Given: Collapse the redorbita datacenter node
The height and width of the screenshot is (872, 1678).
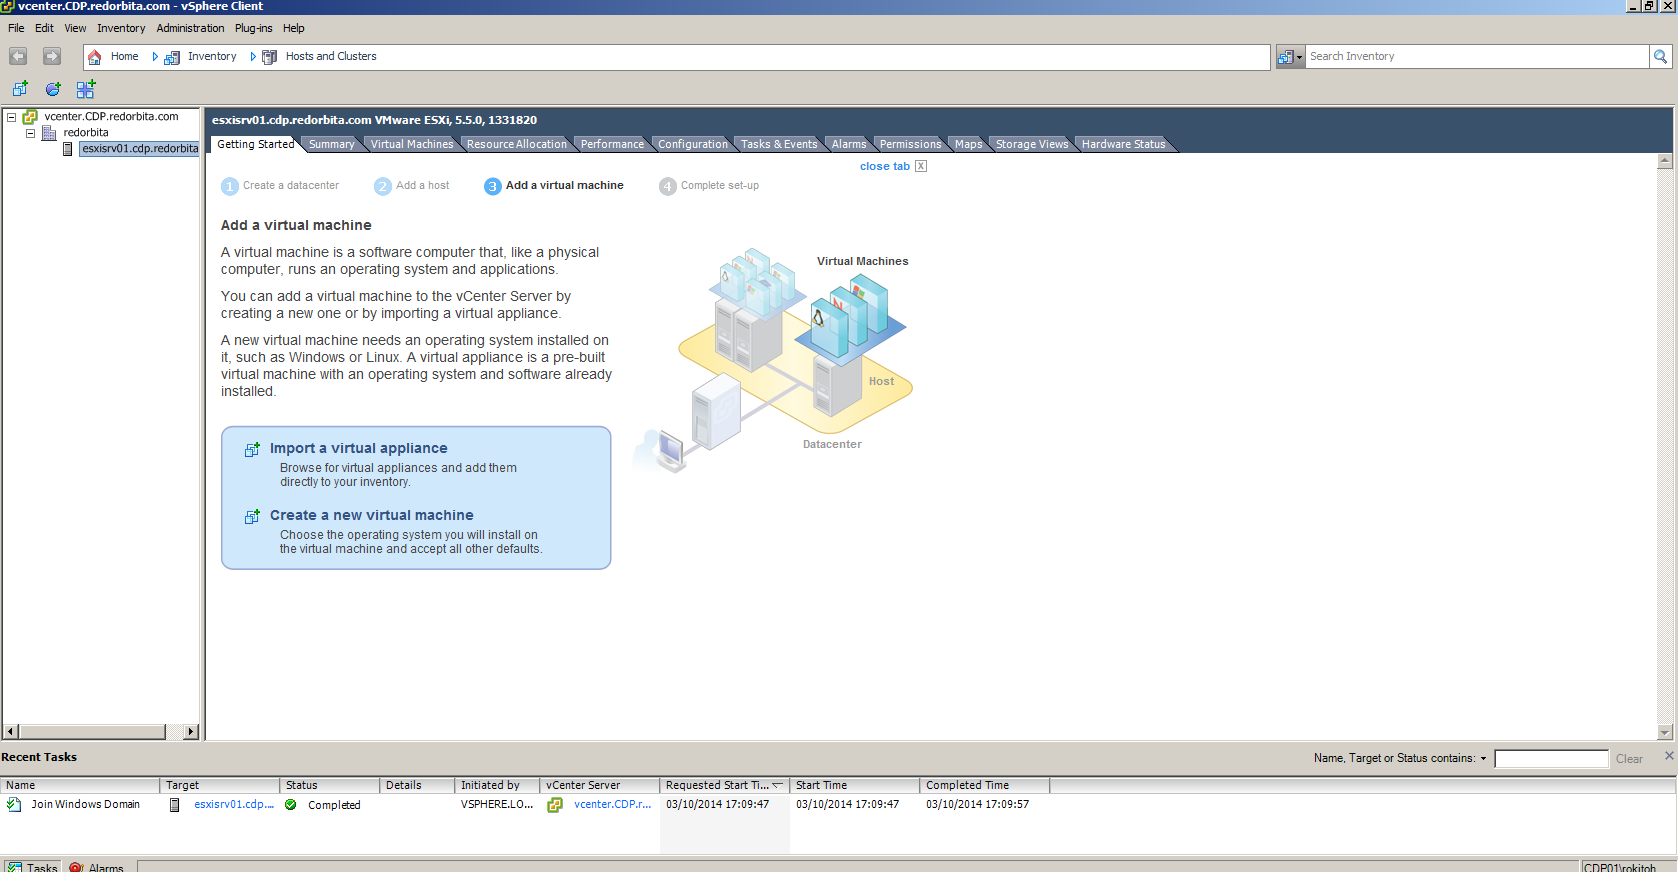Looking at the screenshot, I should tap(30, 133).
